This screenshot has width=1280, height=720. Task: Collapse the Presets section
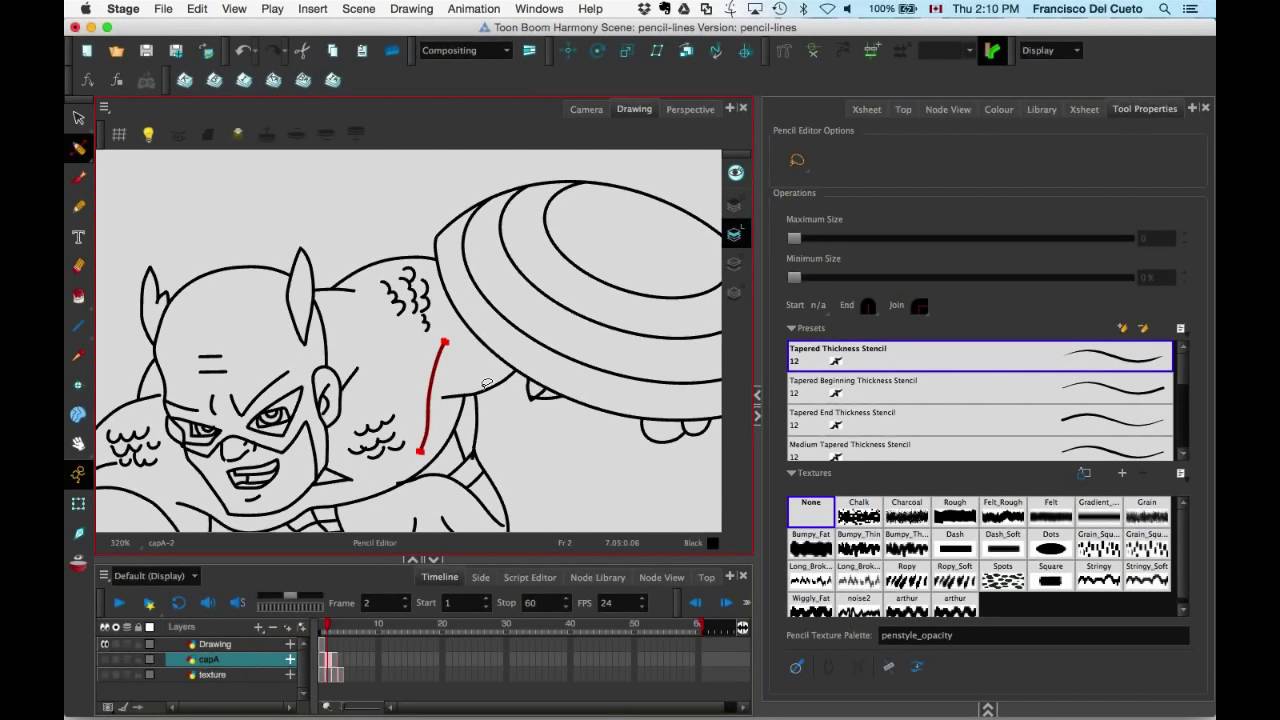click(791, 328)
